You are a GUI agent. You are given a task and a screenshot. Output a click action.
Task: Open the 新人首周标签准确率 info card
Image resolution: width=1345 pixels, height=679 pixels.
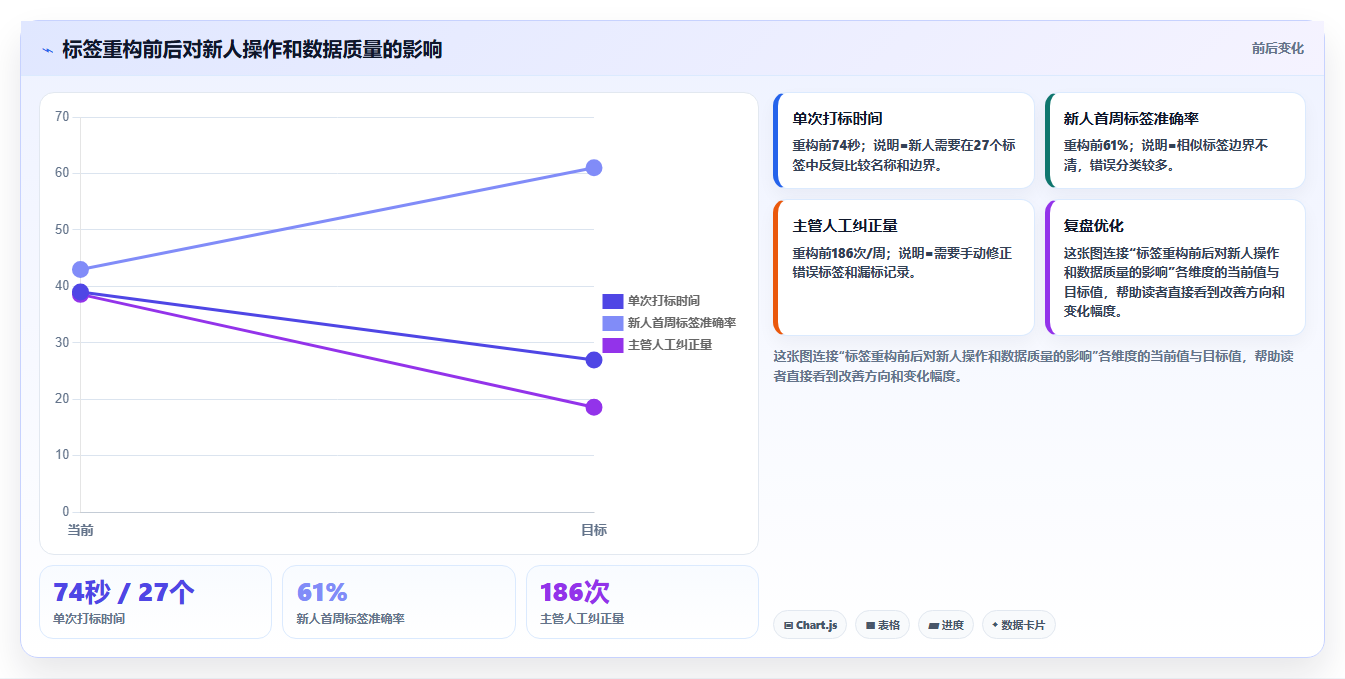click(x=1175, y=141)
